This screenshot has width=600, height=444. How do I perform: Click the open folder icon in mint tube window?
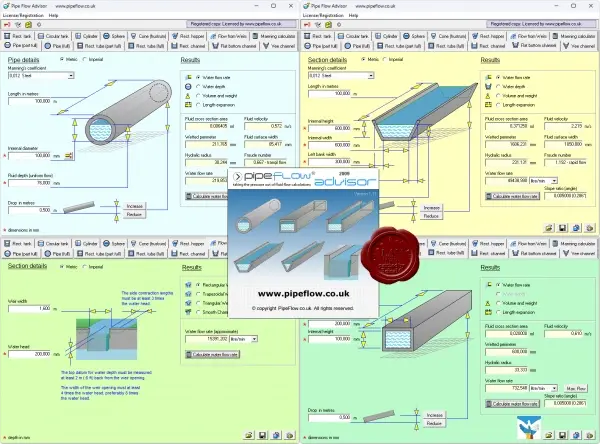pyautogui.click(x=549, y=435)
